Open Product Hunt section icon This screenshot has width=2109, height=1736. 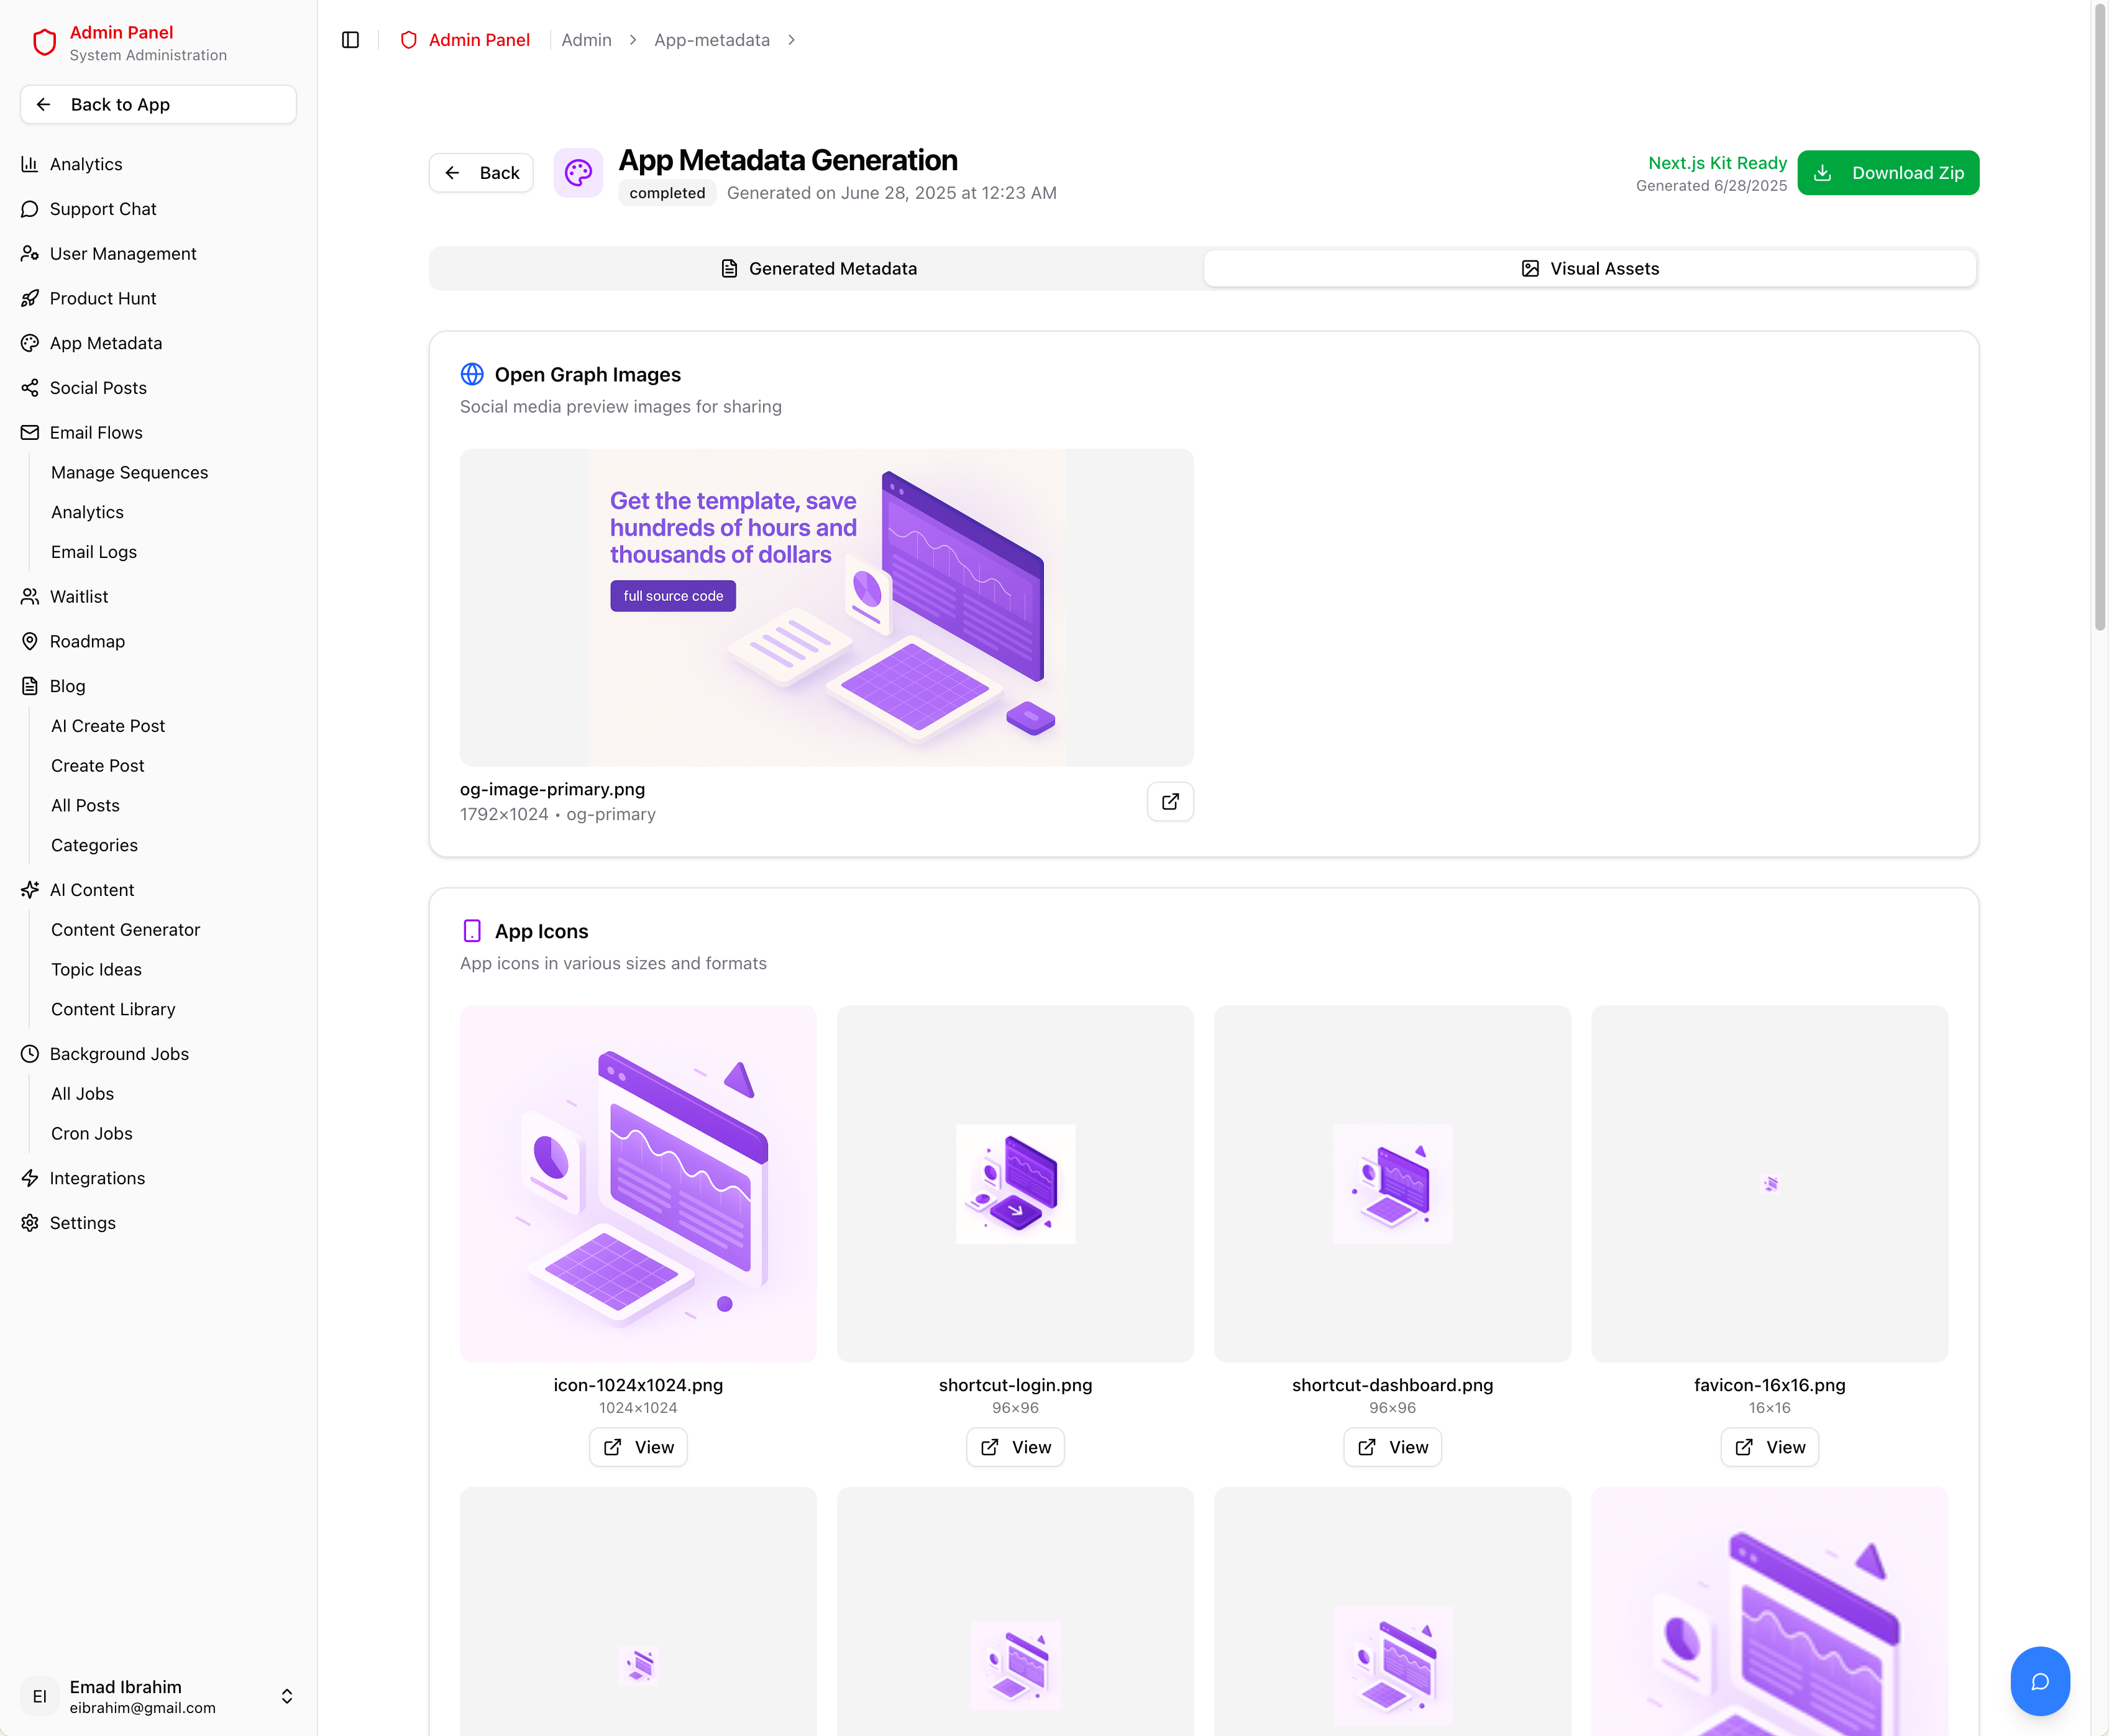tap(29, 298)
